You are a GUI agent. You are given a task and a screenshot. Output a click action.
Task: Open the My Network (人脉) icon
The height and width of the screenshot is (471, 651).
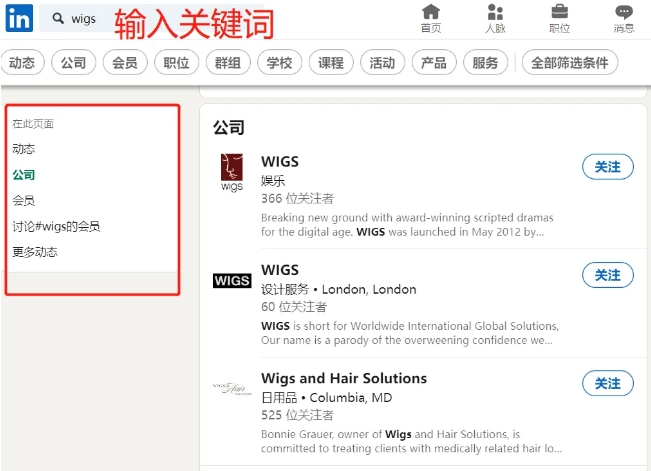pos(495,12)
